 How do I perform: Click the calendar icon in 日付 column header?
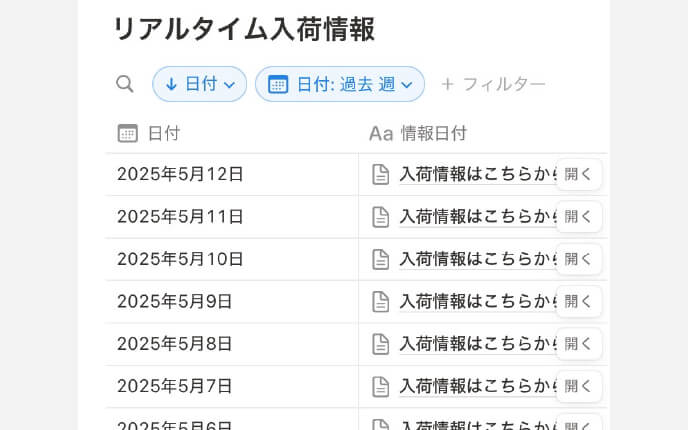[x=128, y=133]
